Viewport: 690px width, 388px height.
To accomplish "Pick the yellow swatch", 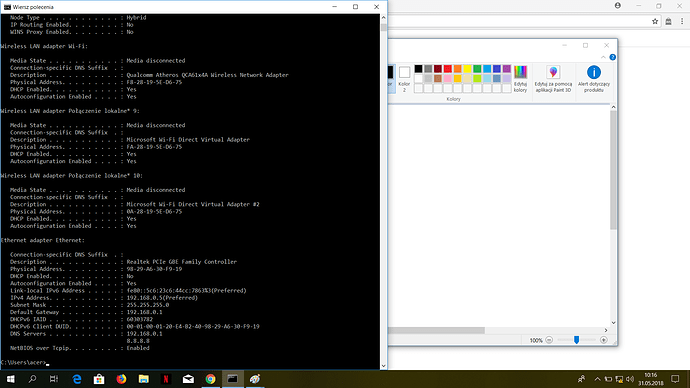I will point(467,69).
